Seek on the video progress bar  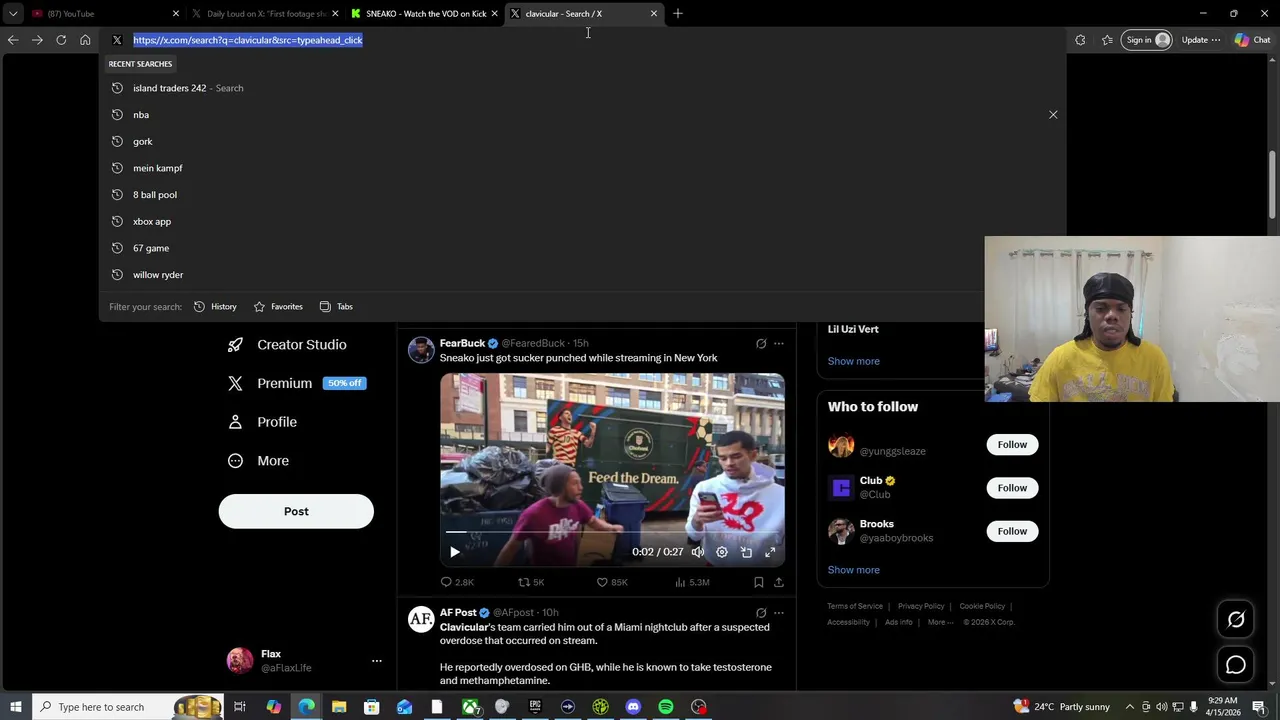[612, 532]
